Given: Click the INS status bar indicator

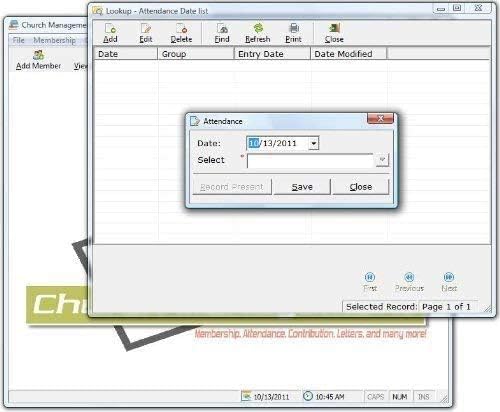Looking at the screenshot, I should point(423,397).
